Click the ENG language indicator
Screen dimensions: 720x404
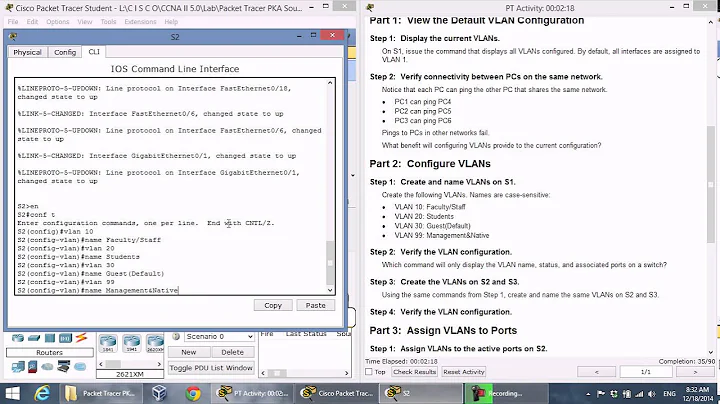(x=669, y=394)
